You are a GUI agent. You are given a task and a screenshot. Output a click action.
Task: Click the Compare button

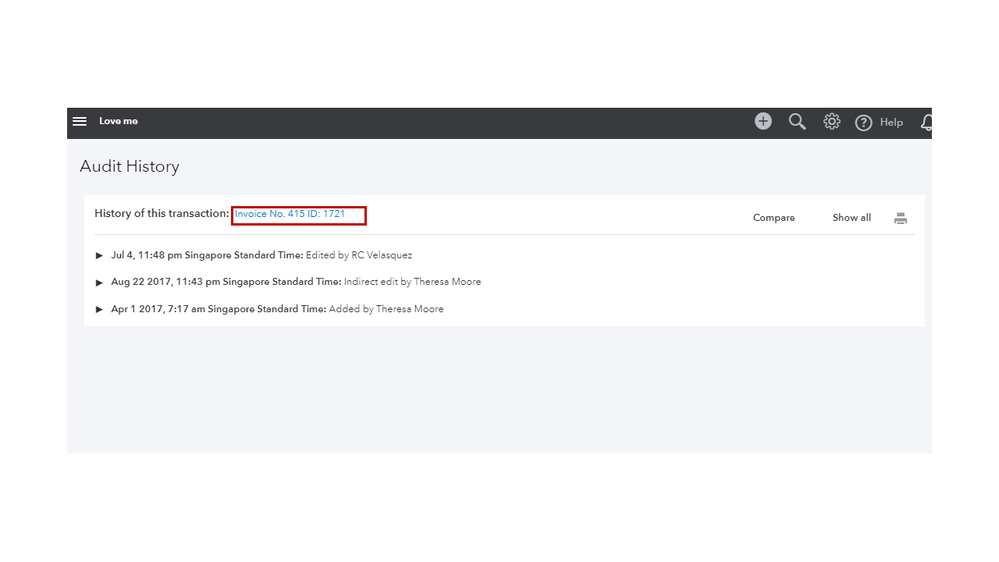click(773, 218)
